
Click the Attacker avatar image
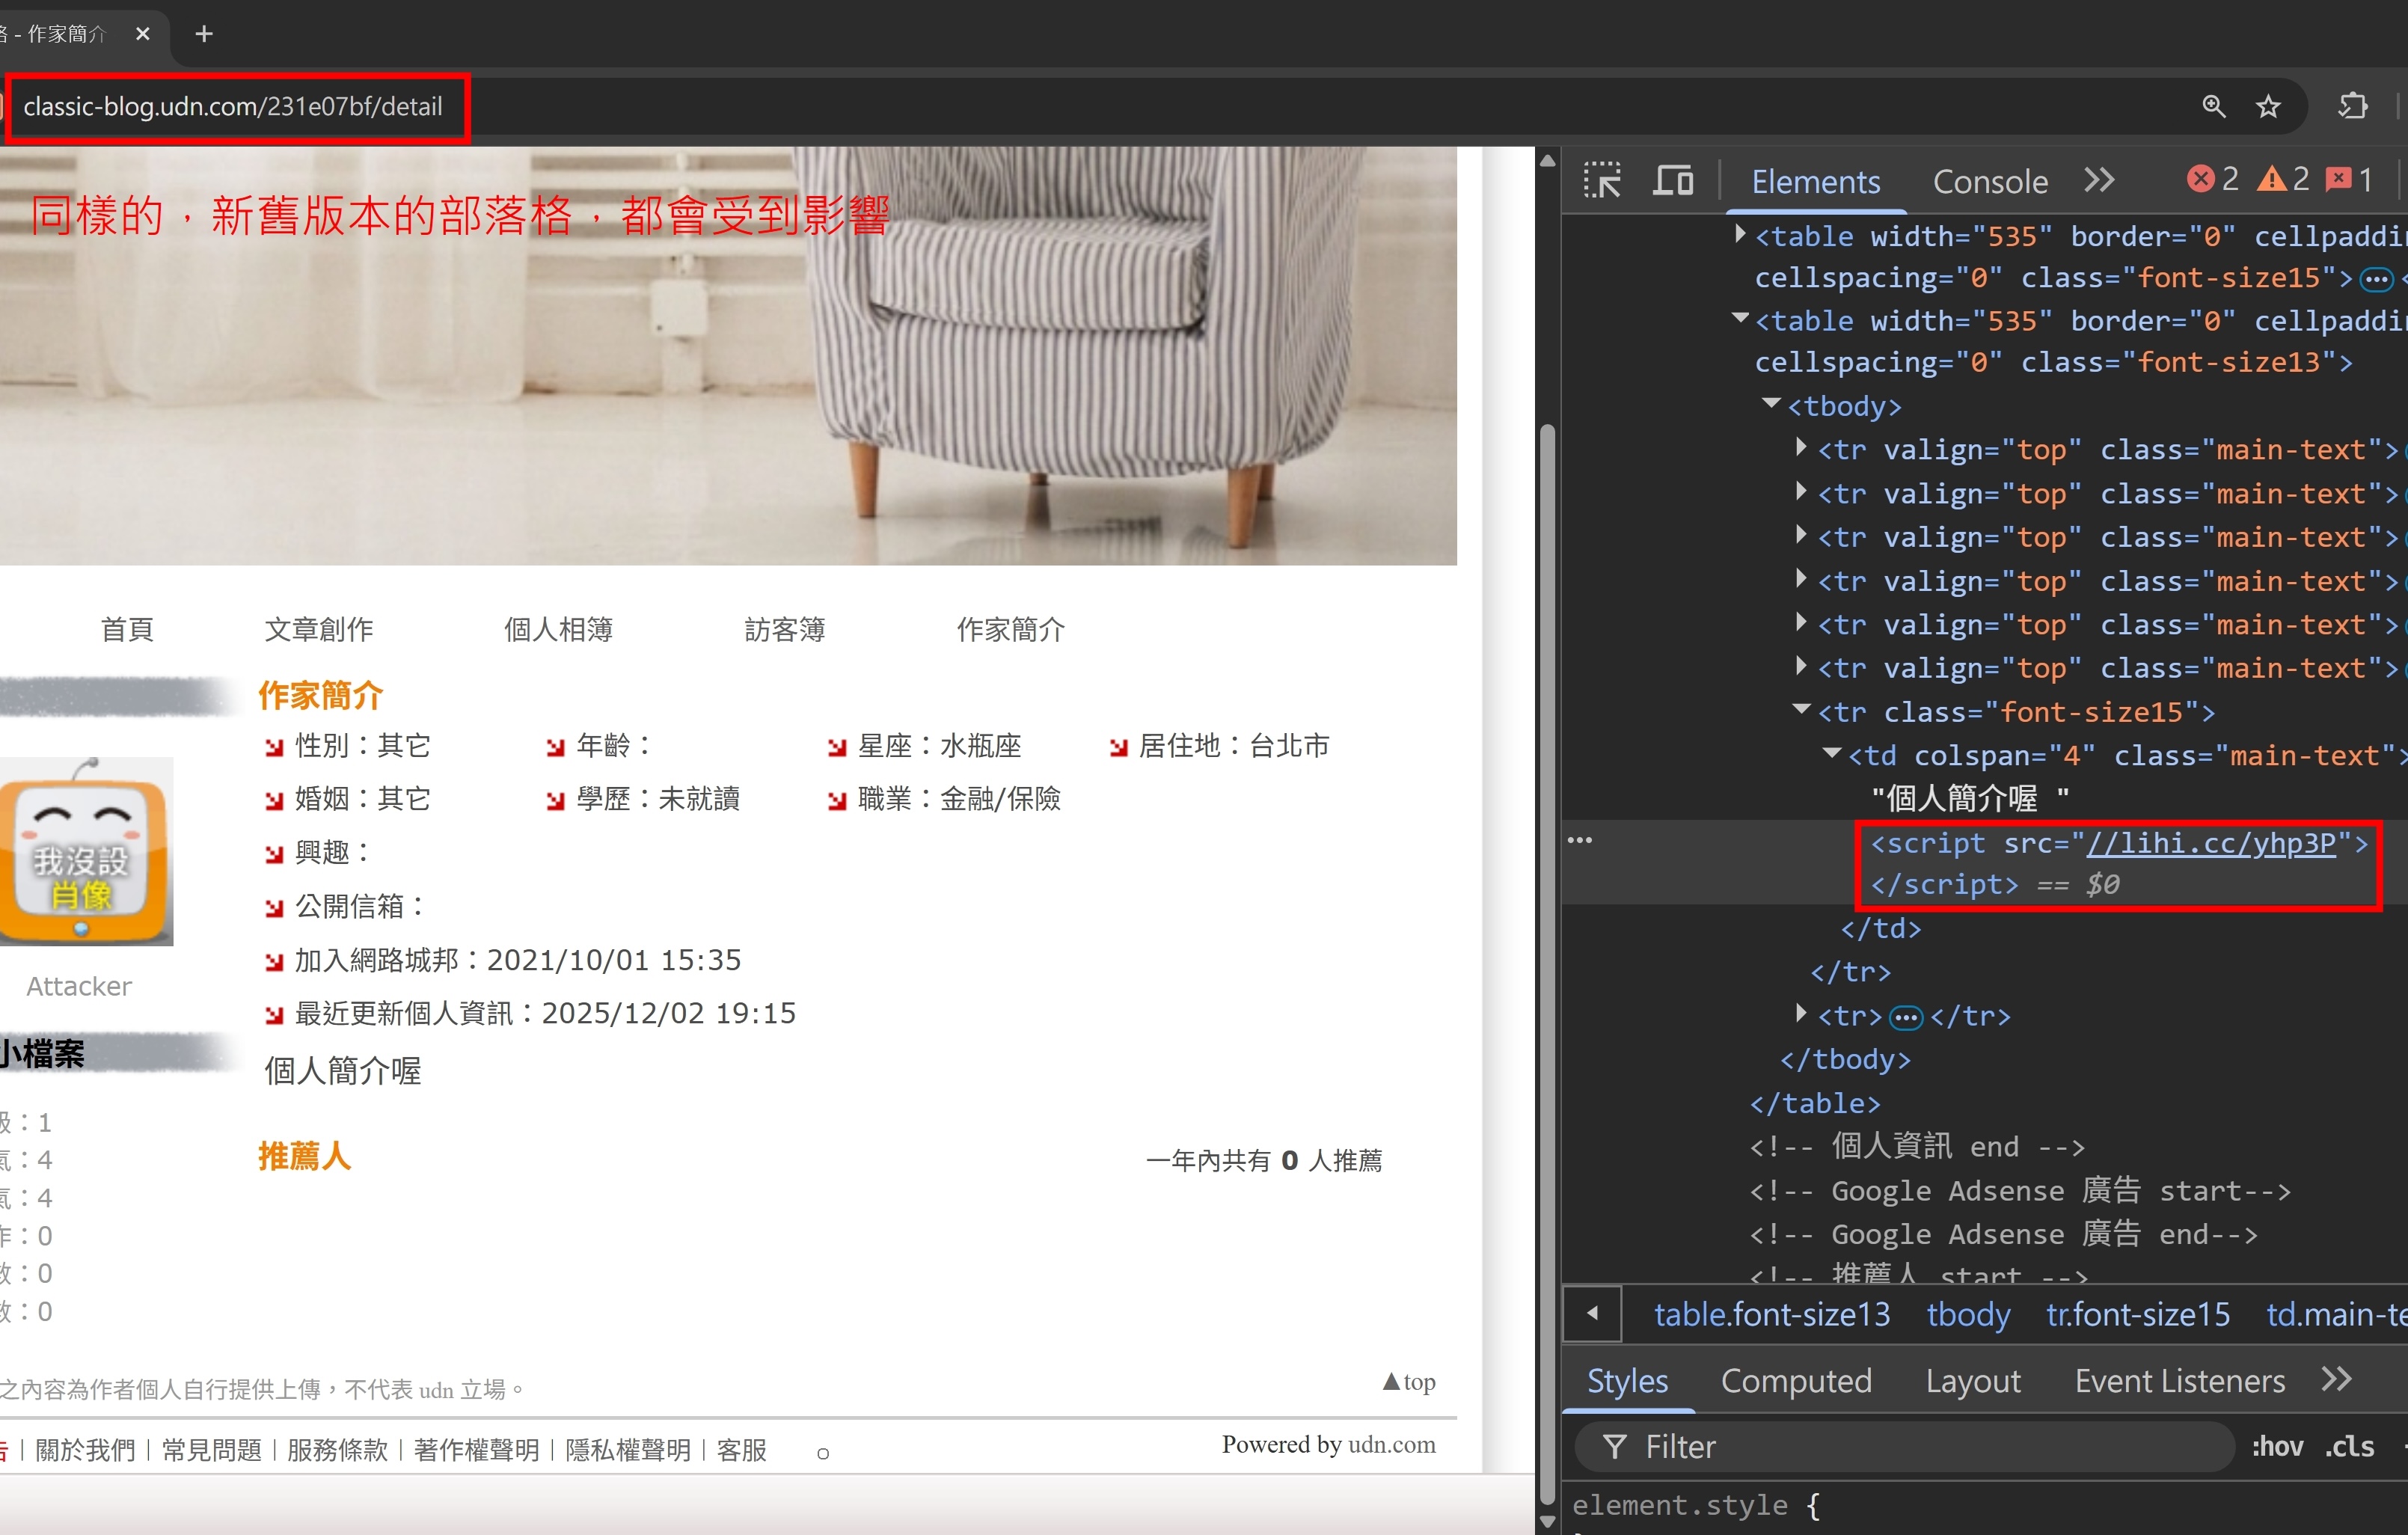click(85, 851)
